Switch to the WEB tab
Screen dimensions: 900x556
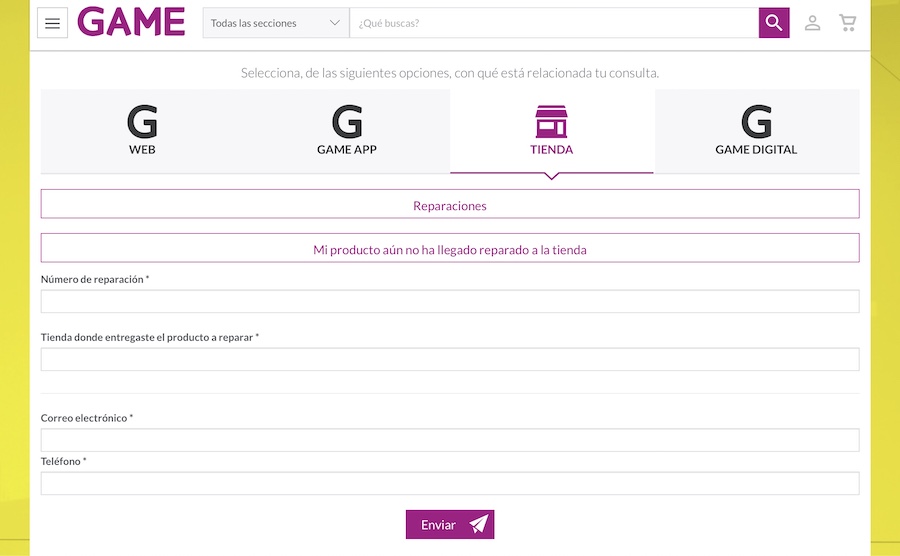tap(142, 150)
